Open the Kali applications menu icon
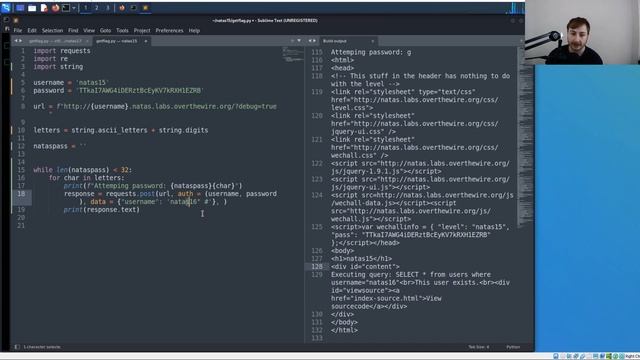The height and width of the screenshot is (360, 640). [x=6, y=7]
